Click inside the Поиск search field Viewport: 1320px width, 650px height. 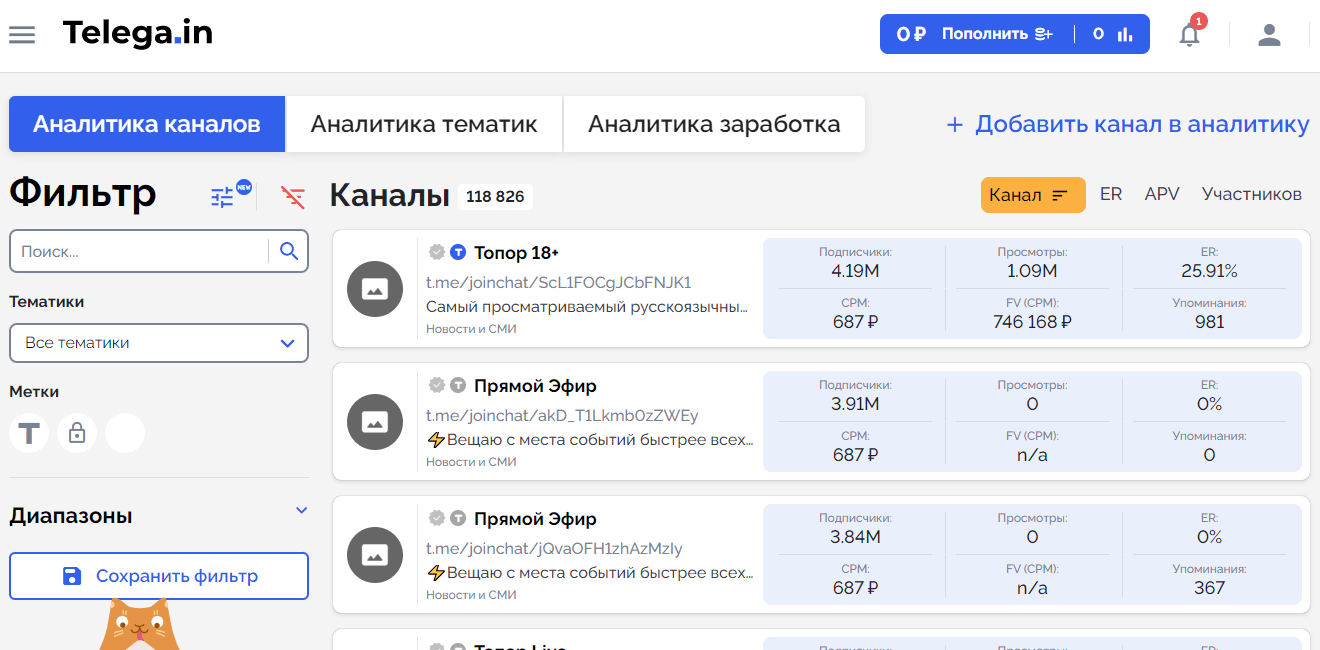click(140, 251)
